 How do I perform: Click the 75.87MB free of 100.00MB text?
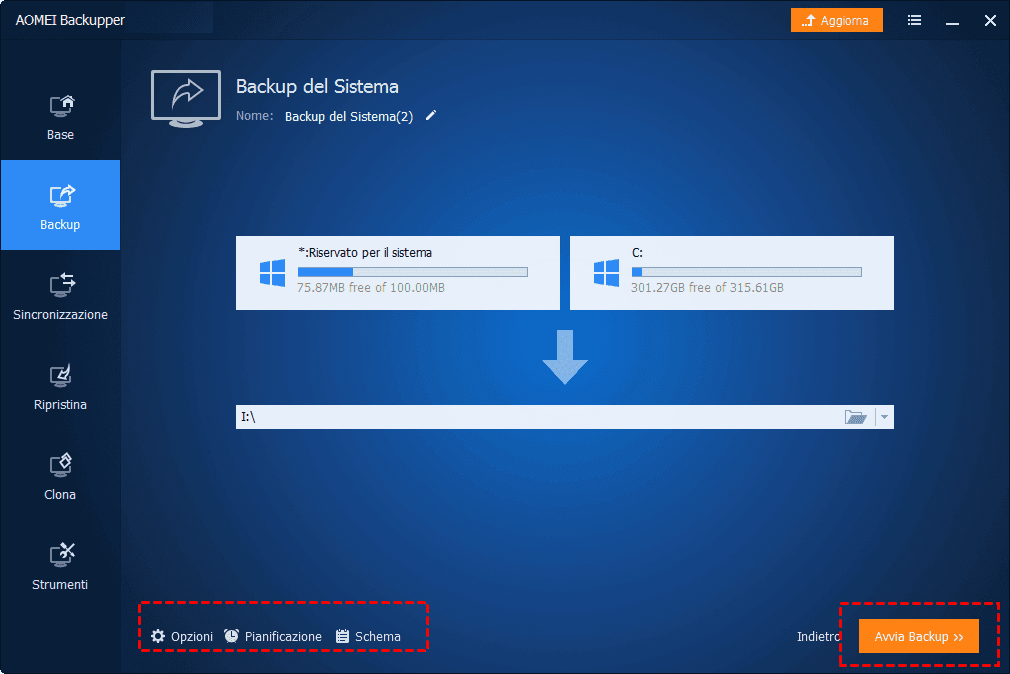[x=371, y=288]
